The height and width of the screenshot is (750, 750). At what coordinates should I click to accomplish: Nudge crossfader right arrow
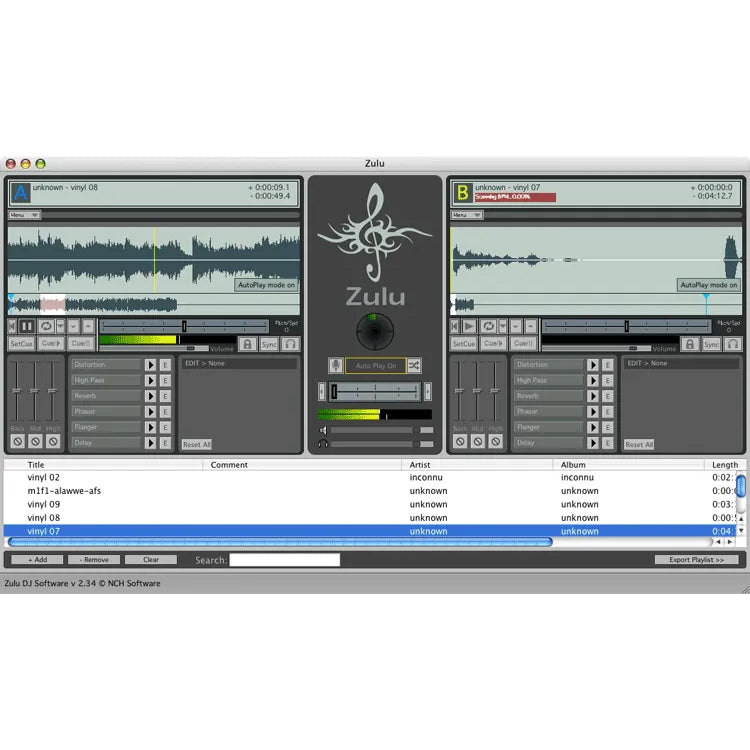[428, 391]
